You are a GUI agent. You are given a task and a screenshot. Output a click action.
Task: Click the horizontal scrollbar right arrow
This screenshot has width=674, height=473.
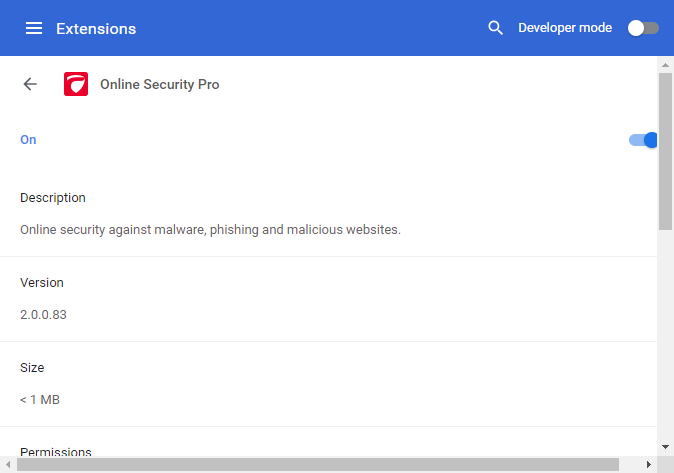click(x=649, y=464)
